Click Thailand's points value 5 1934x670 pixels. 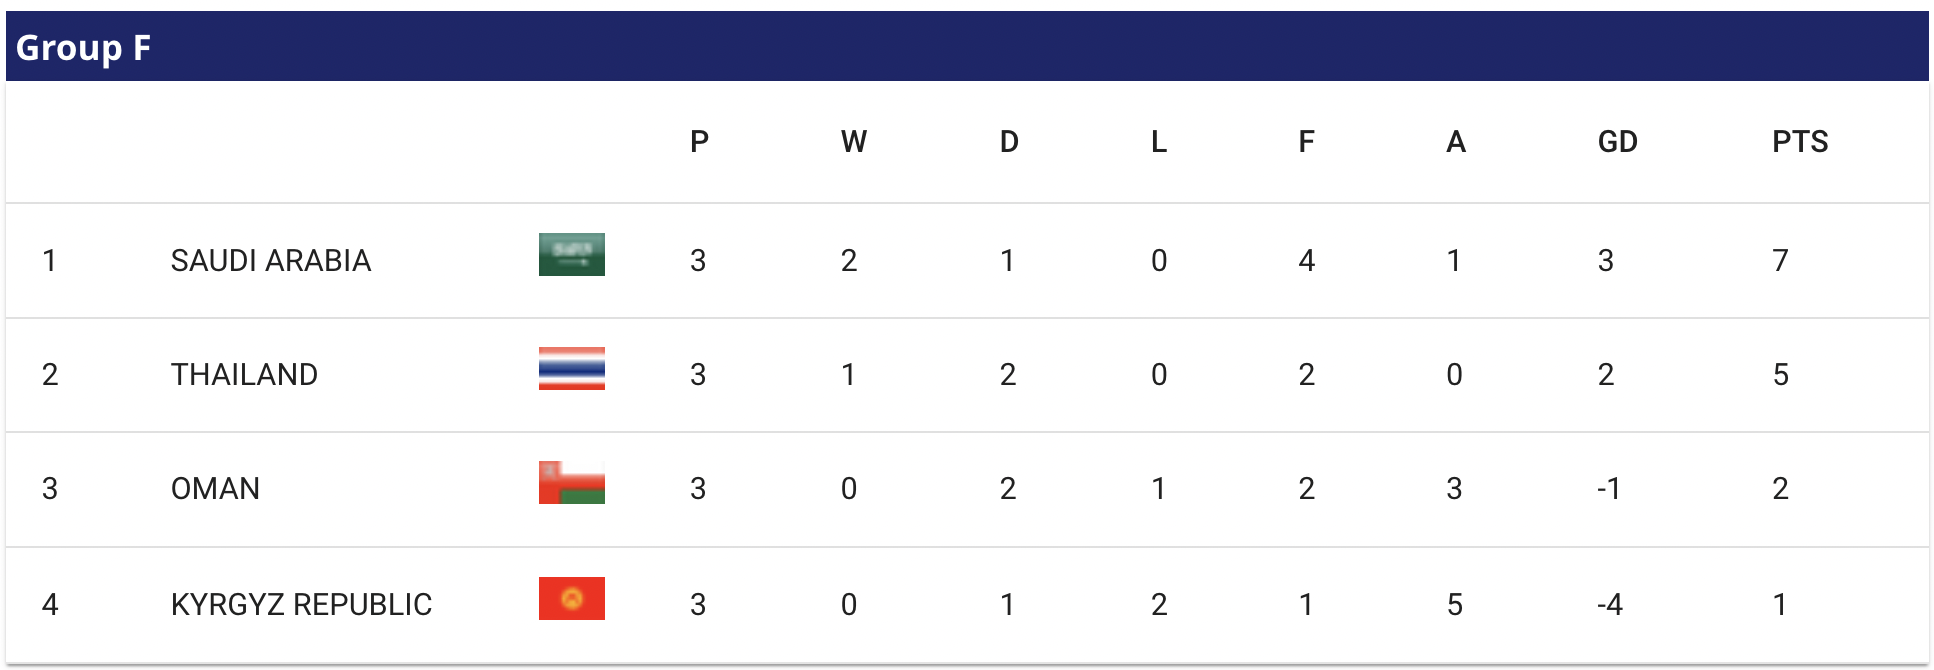point(1780,375)
